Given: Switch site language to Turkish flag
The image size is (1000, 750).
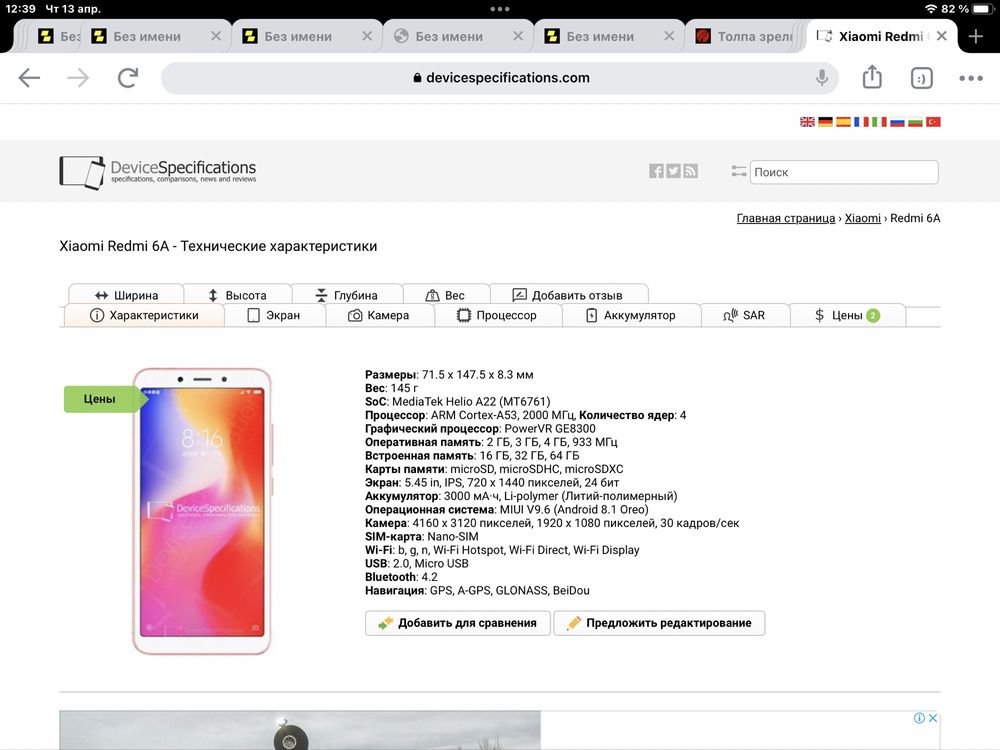Looking at the screenshot, I should 933,122.
